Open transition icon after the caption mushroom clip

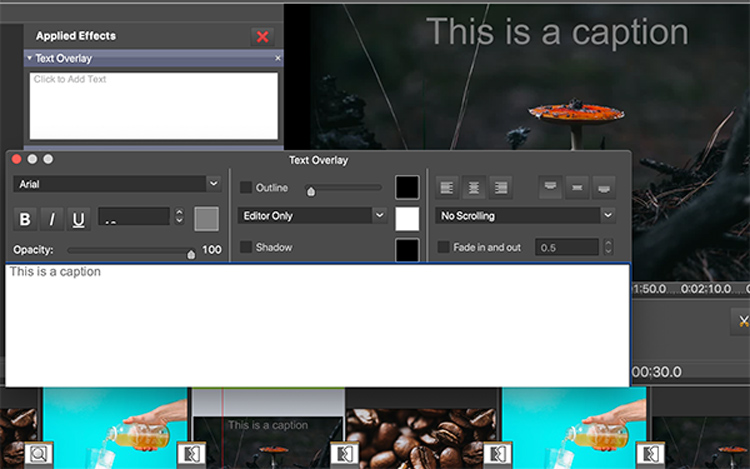(344, 454)
